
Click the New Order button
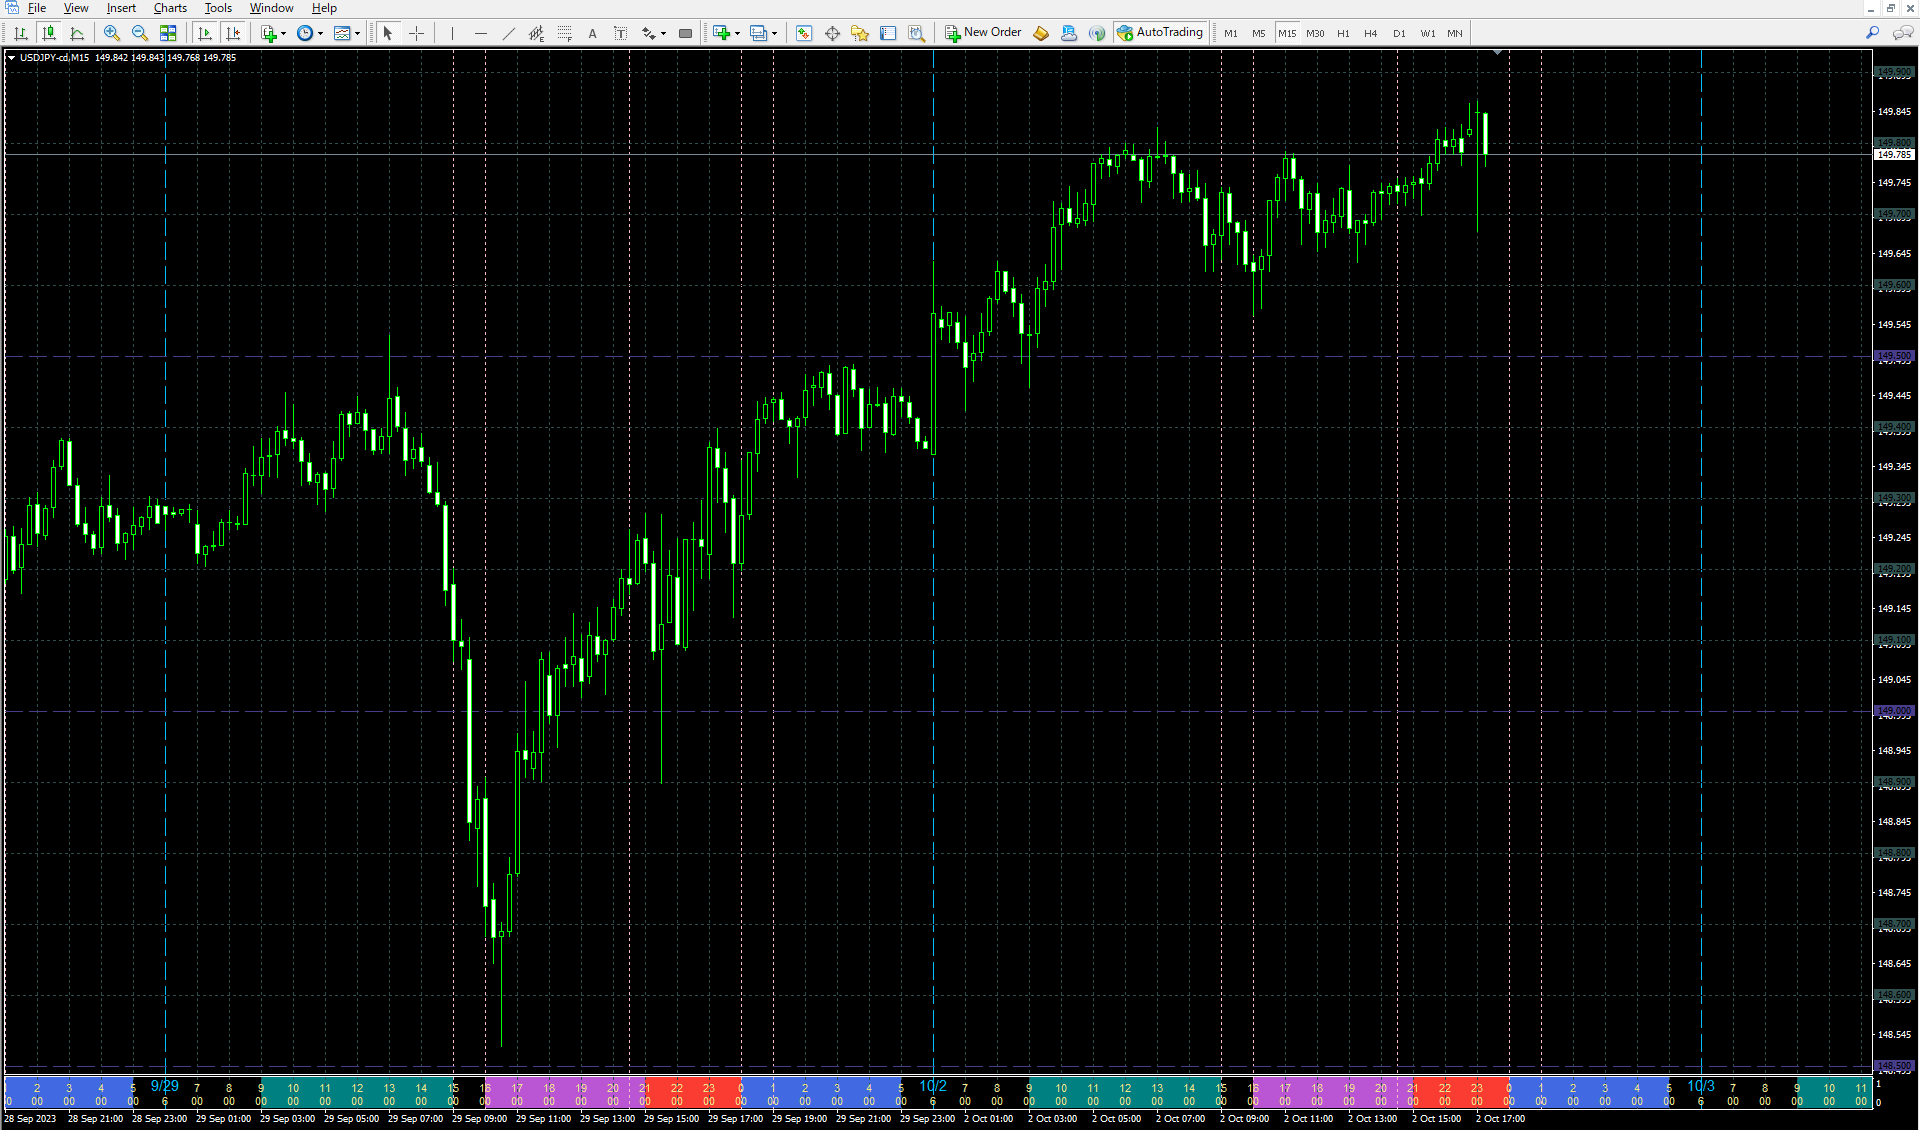tap(983, 32)
